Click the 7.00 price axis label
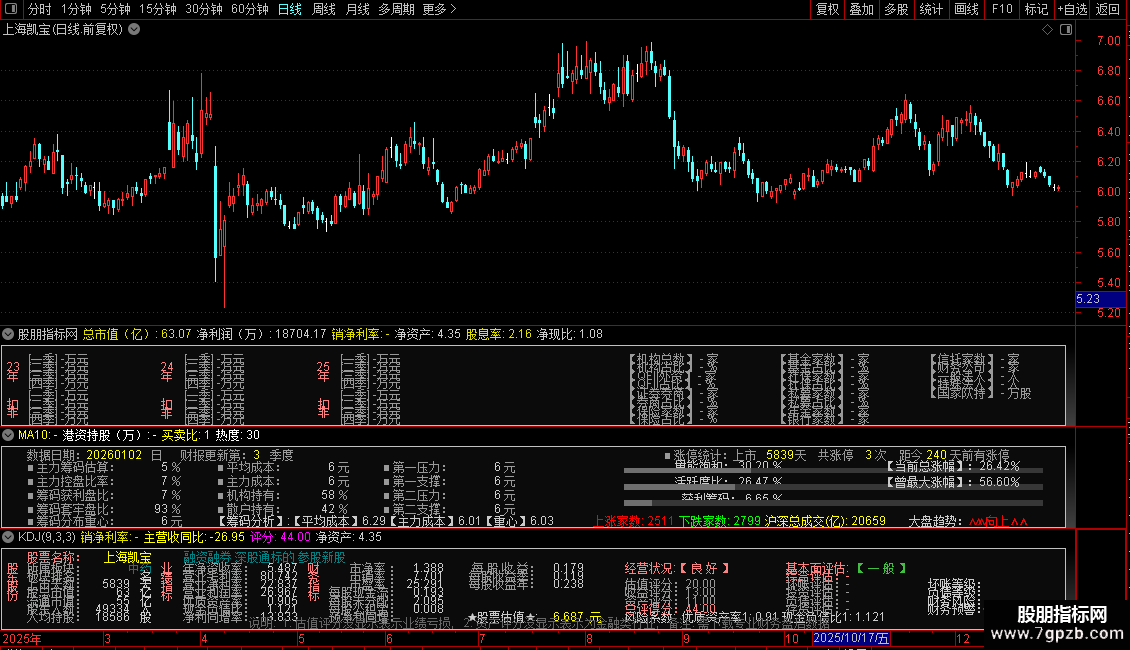This screenshot has width=1130, height=650. 1108,41
